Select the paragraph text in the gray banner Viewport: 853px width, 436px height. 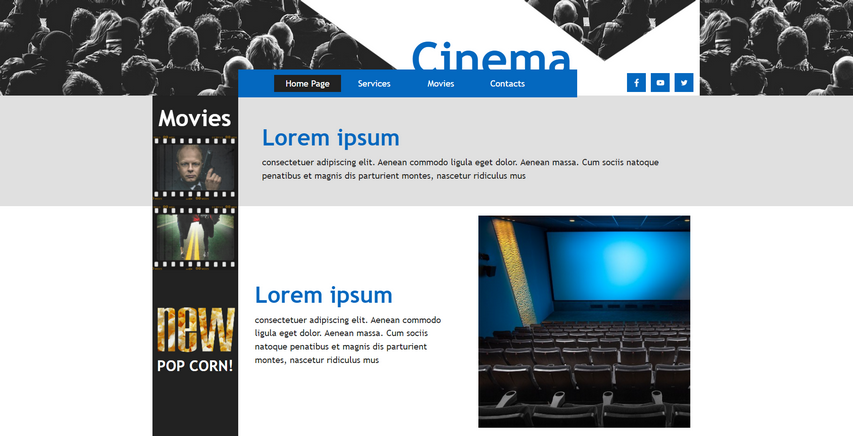460,169
